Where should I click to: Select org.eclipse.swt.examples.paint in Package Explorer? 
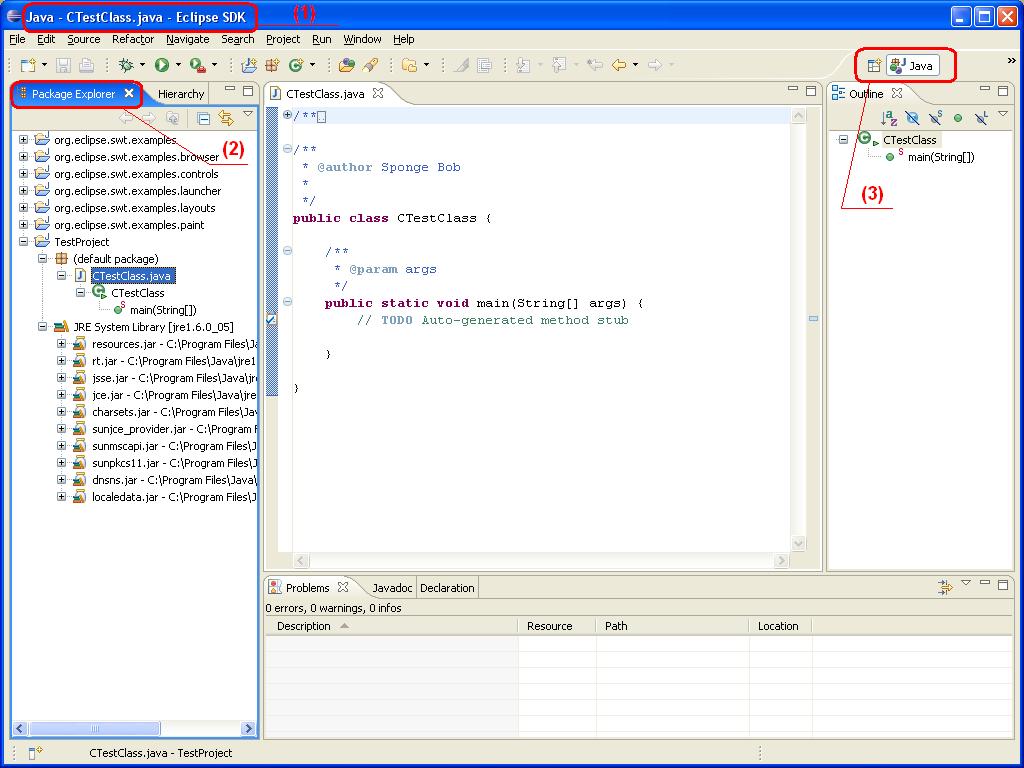click(x=129, y=225)
